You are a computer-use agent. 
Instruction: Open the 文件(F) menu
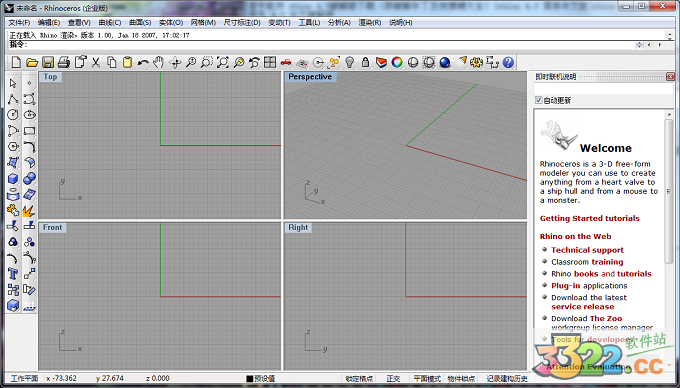tap(20, 23)
